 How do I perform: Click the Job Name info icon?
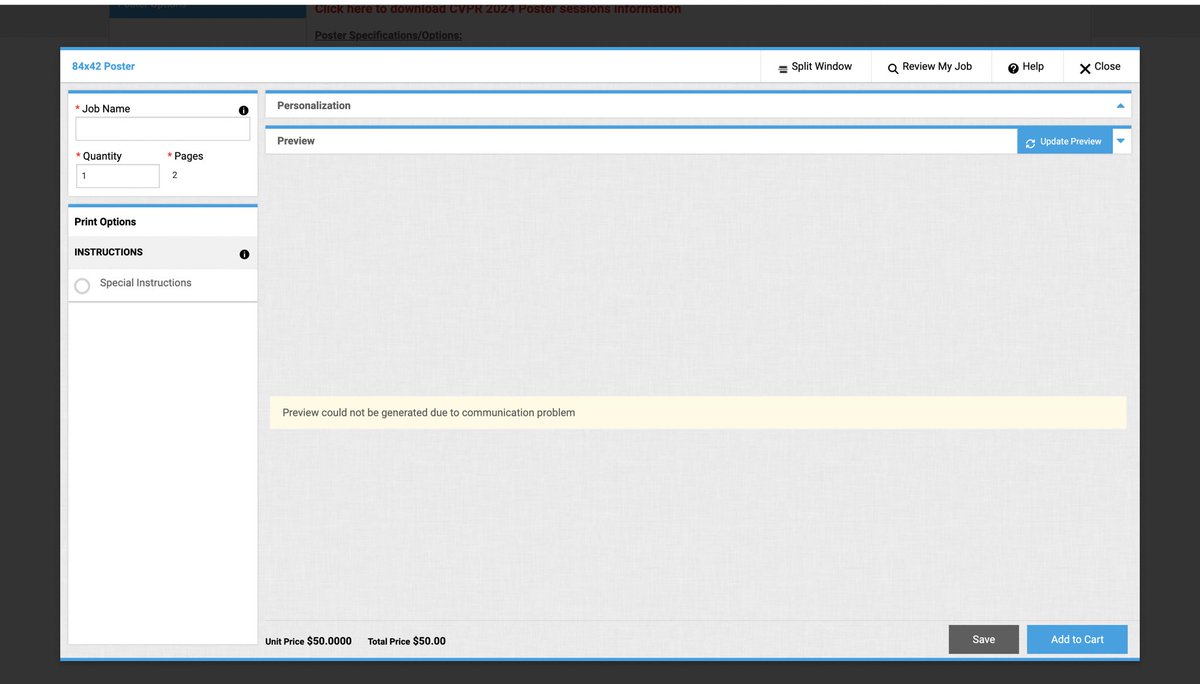click(x=243, y=110)
